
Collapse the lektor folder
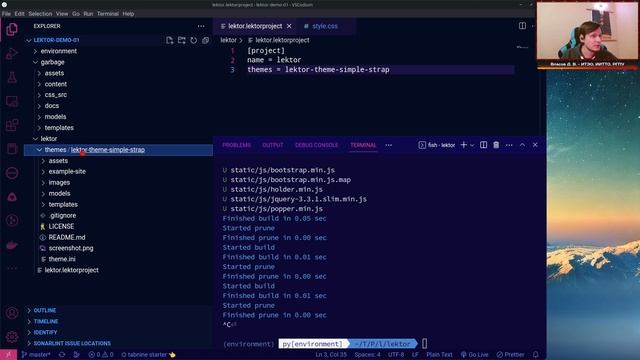(x=49, y=139)
